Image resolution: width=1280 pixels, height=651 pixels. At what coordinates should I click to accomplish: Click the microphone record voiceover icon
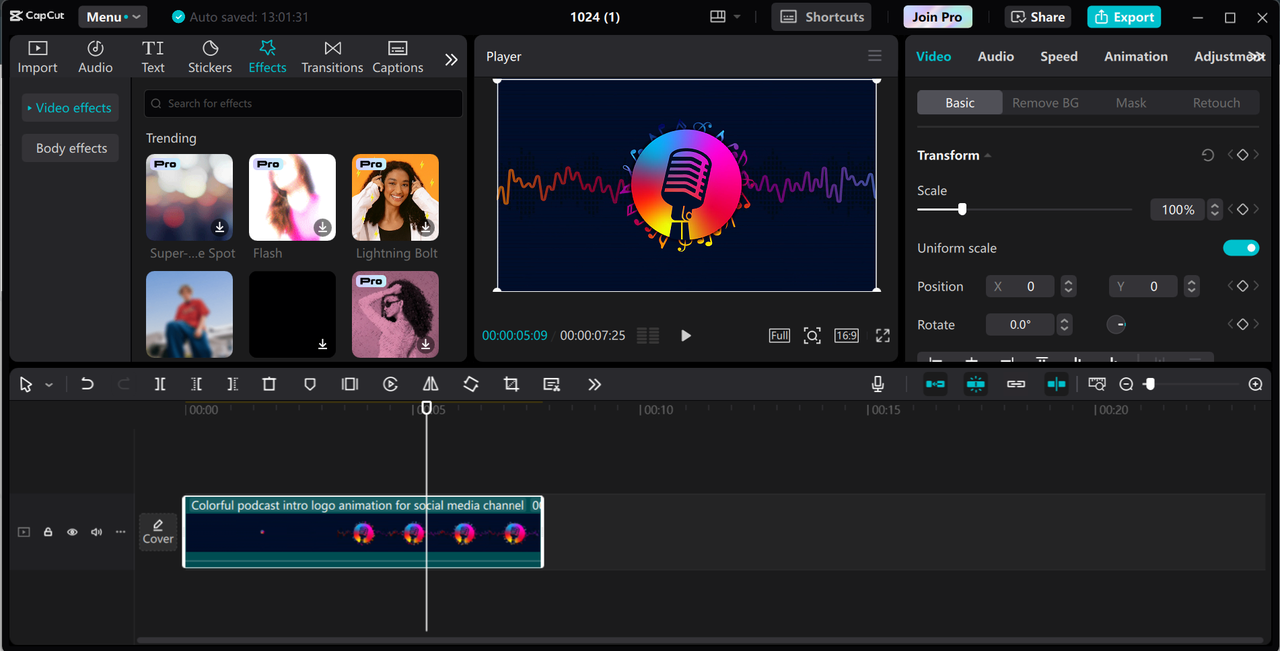tap(877, 384)
